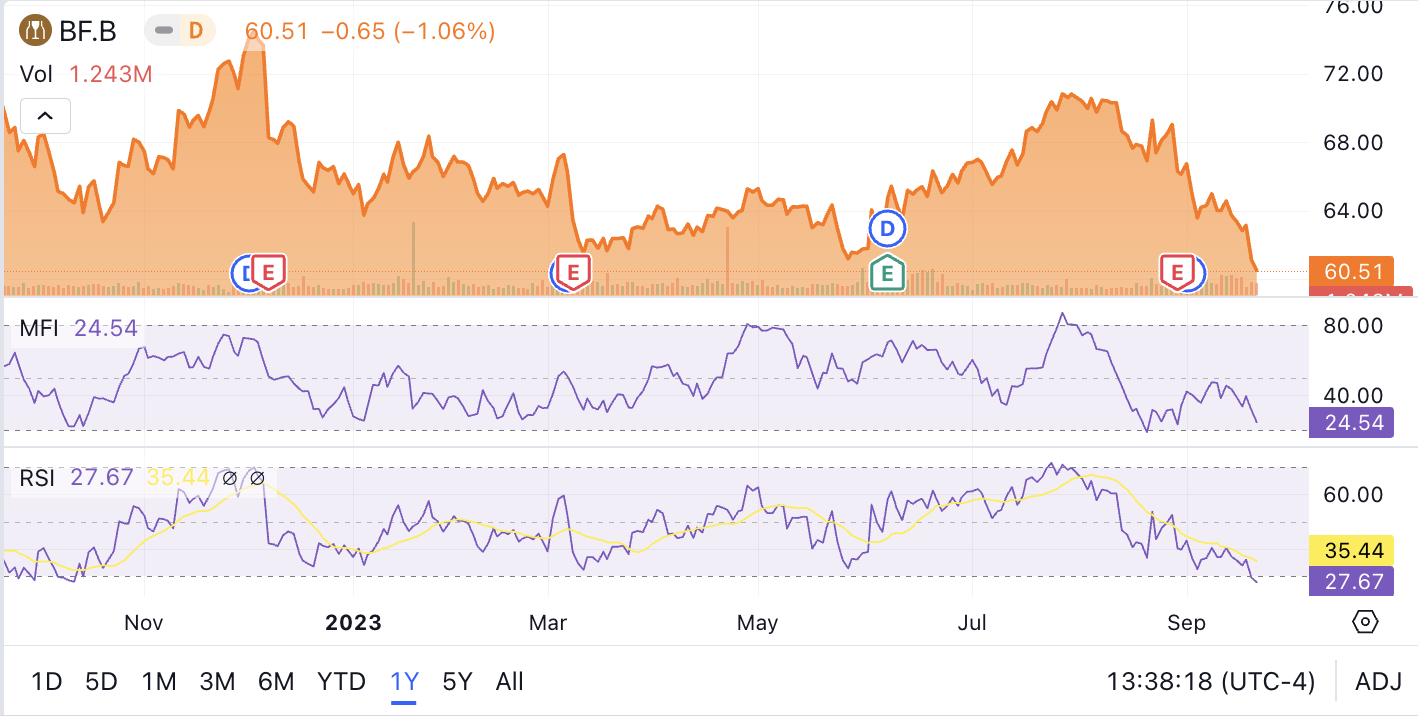
Task: Click the green E earnings badge near May
Action: [x=887, y=271]
